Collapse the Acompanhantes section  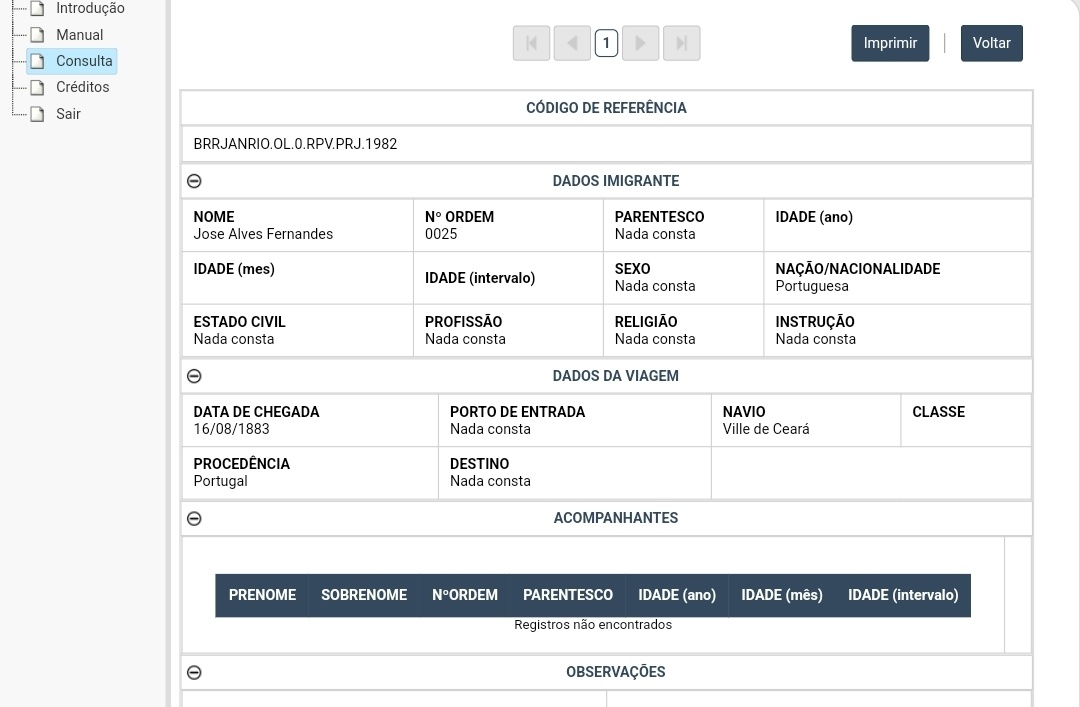tap(194, 518)
